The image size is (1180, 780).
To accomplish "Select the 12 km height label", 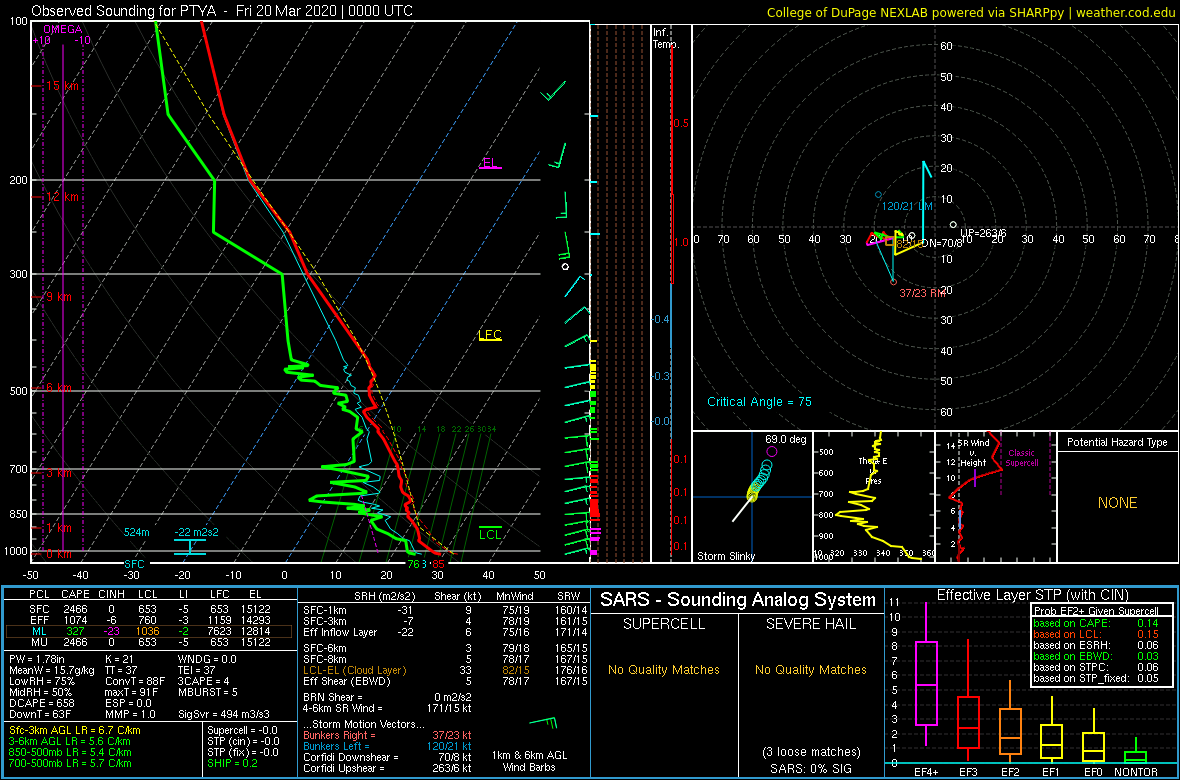I will tap(61, 197).
